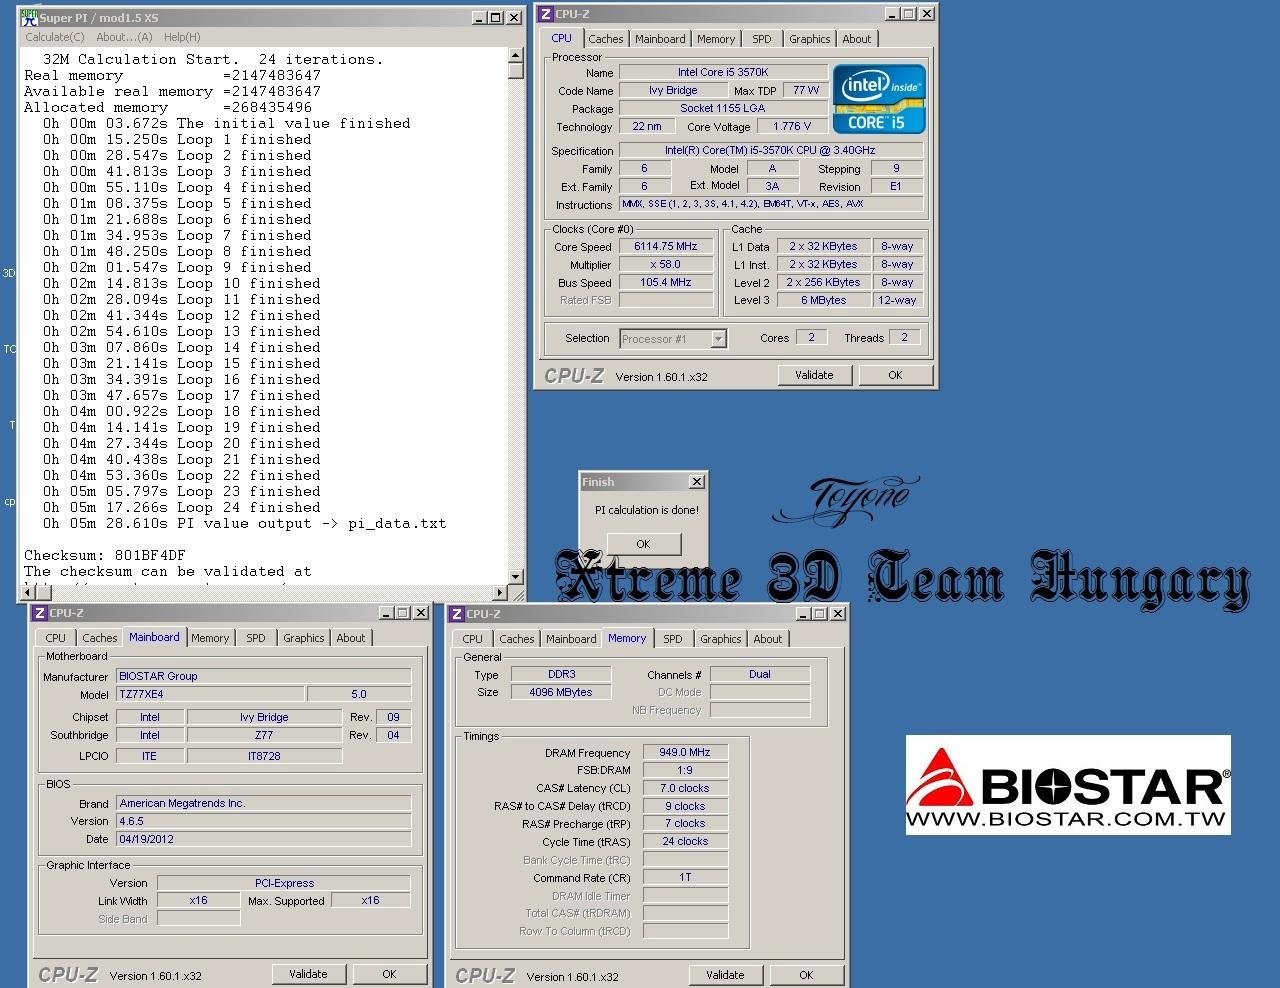Click the processor name Intel Core i5 3570K
This screenshot has height=988, width=1280.
pyautogui.click(x=723, y=72)
